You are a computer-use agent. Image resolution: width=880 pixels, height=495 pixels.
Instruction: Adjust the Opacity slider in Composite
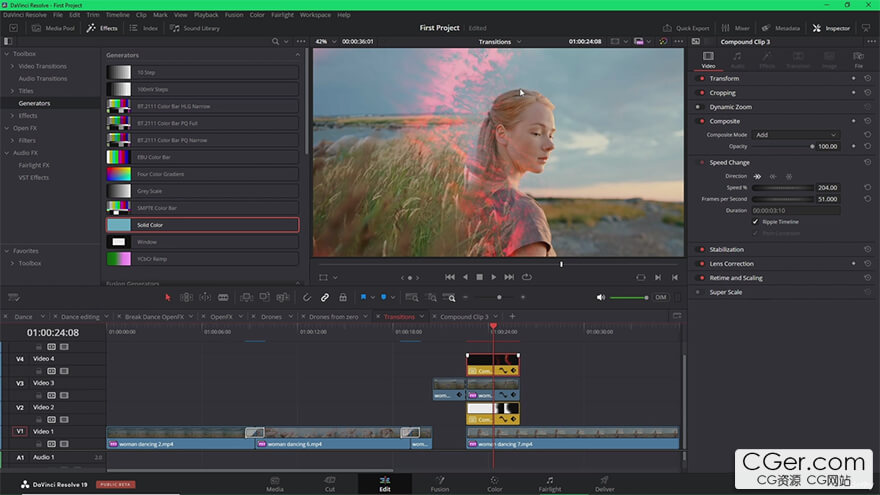point(782,146)
